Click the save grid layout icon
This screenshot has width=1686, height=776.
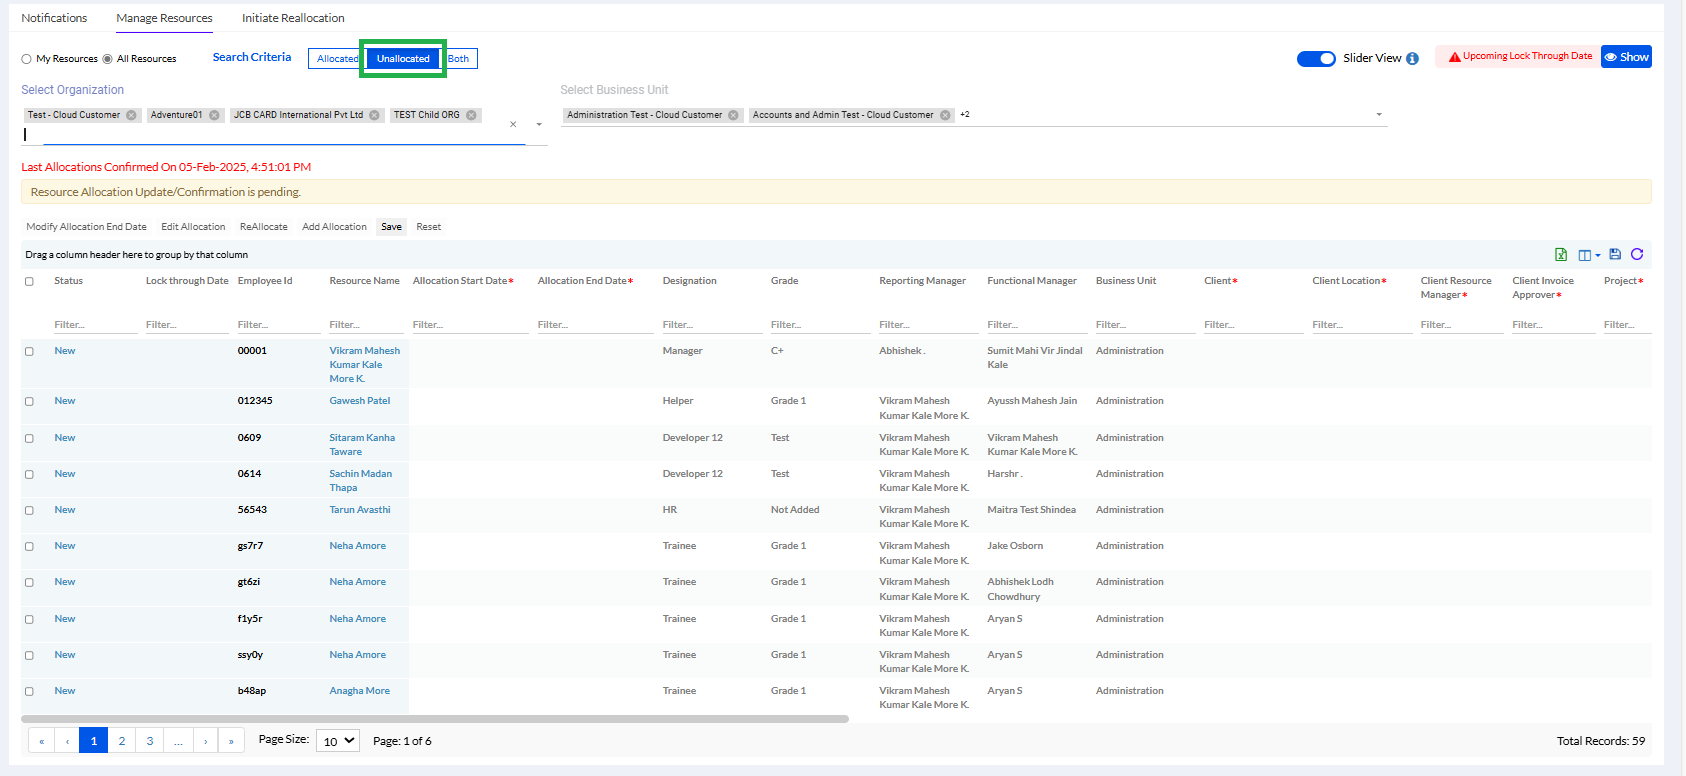(x=1615, y=254)
